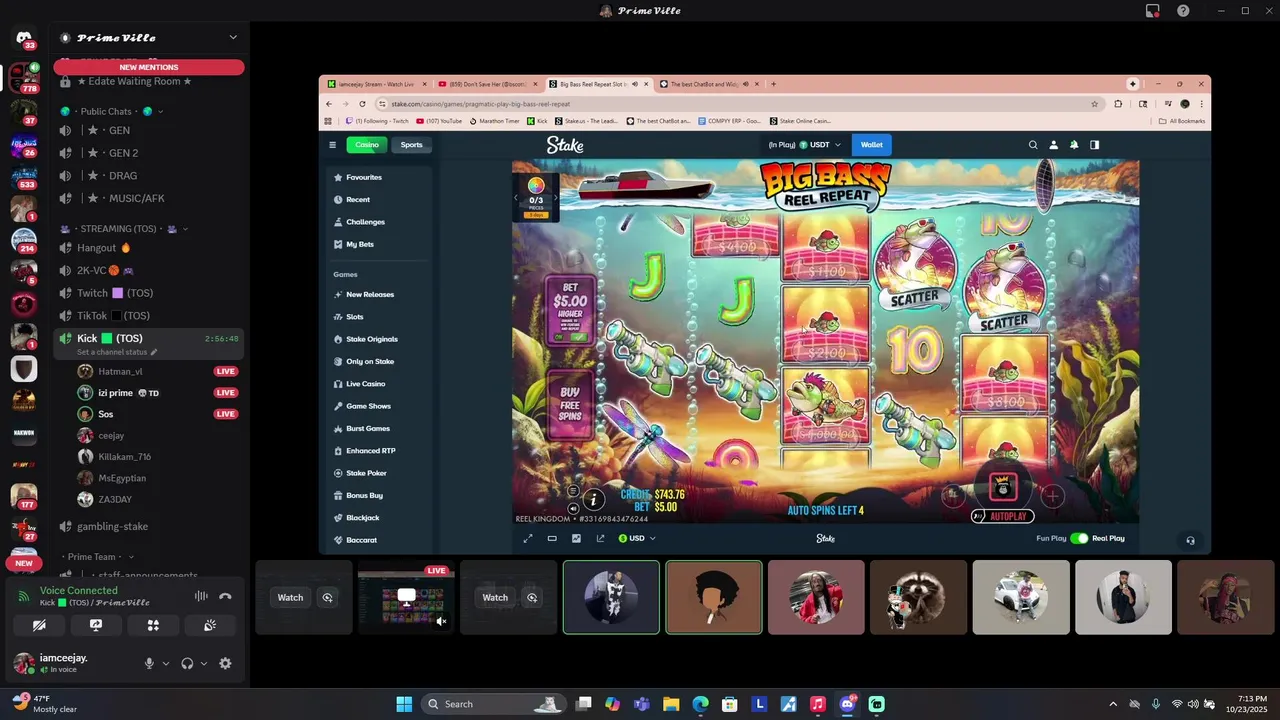Image resolution: width=1280 pixels, height=720 pixels.
Task: Open a new browser tab
Action: pyautogui.click(x=773, y=84)
